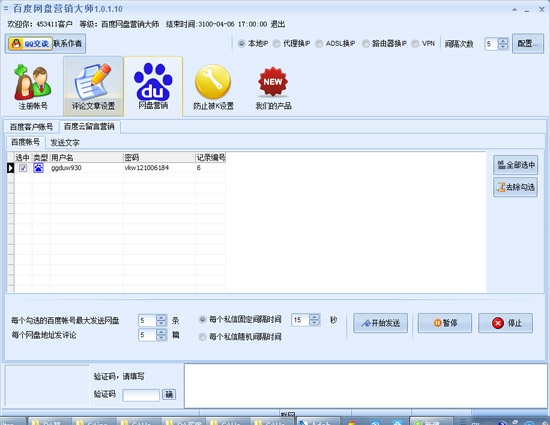Click the QQ交谈 chat button
Screen dimensions: 550x425
(x=30, y=43)
